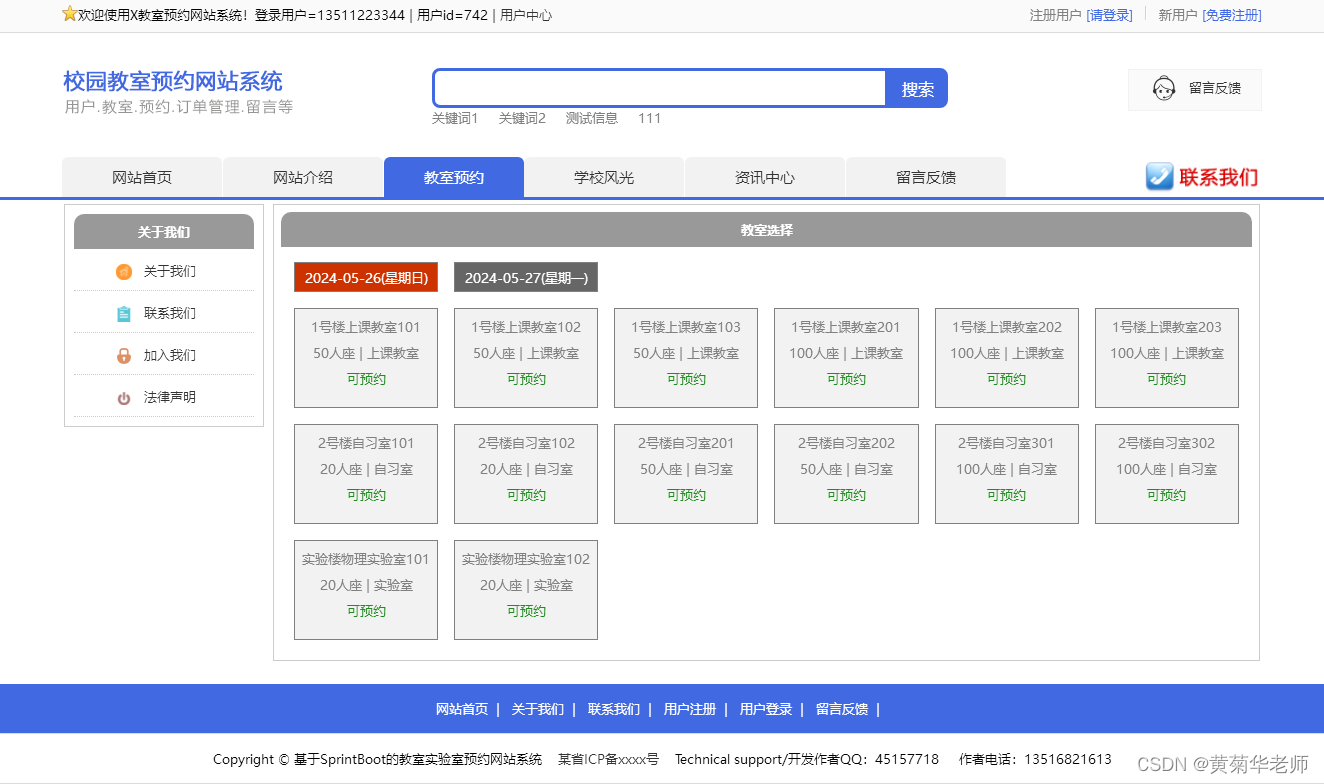
Task: Select room 2号楼自习室102
Action: coord(526,474)
